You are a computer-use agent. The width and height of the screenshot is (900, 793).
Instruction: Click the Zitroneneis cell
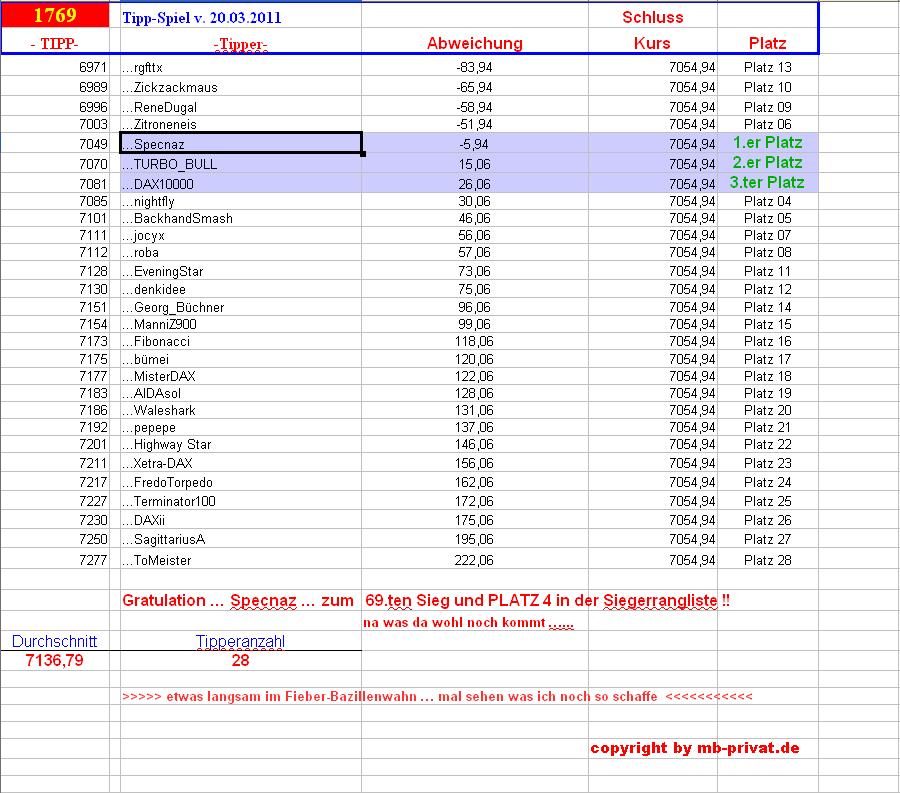click(x=240, y=125)
